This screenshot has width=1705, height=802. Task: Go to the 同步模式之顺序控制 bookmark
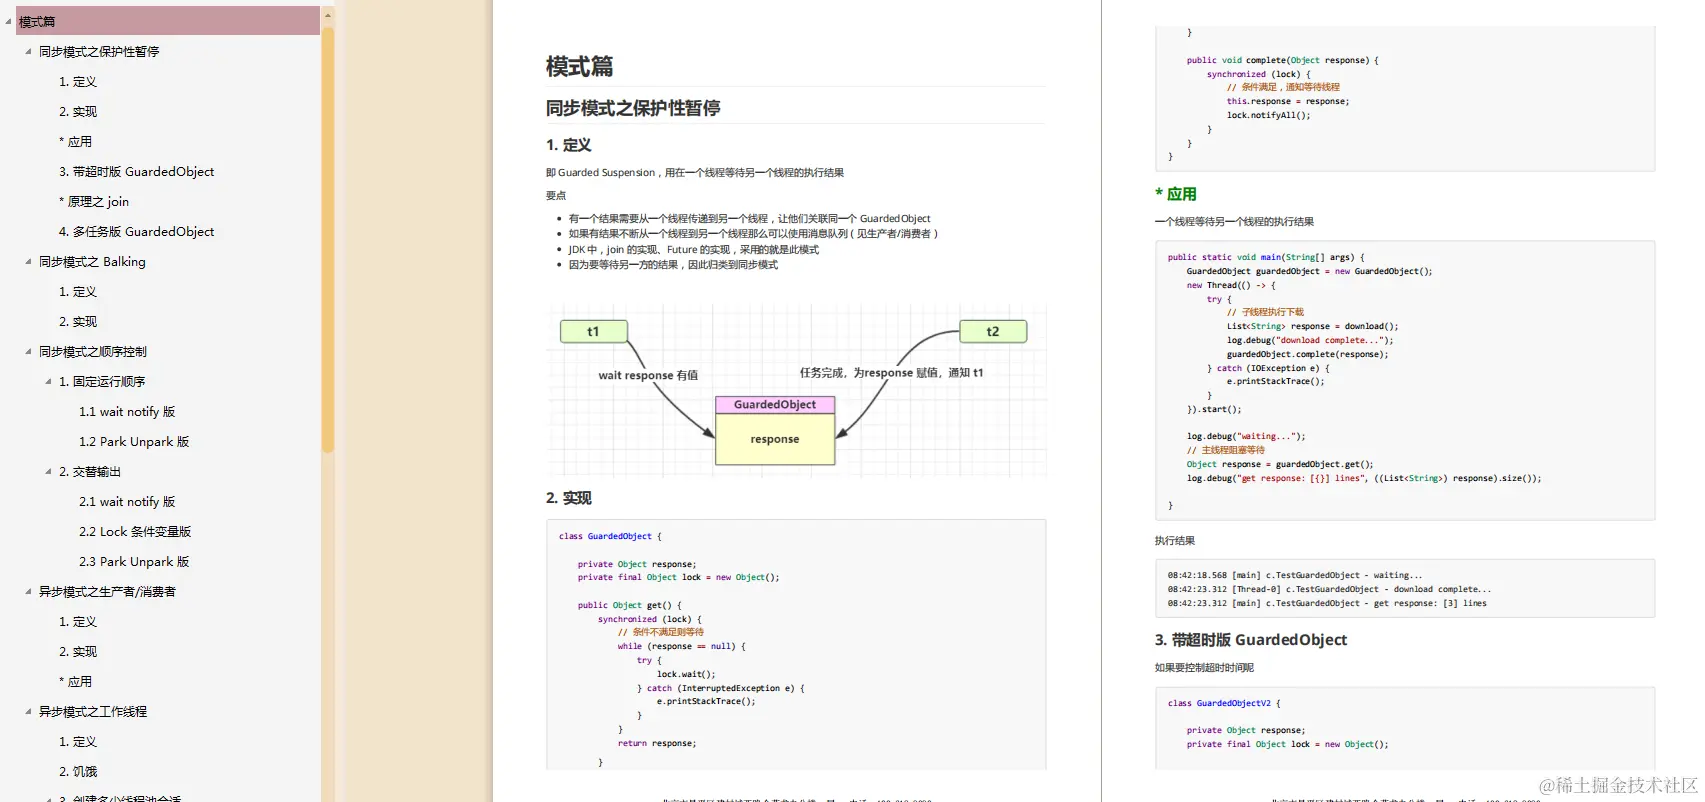(x=93, y=351)
